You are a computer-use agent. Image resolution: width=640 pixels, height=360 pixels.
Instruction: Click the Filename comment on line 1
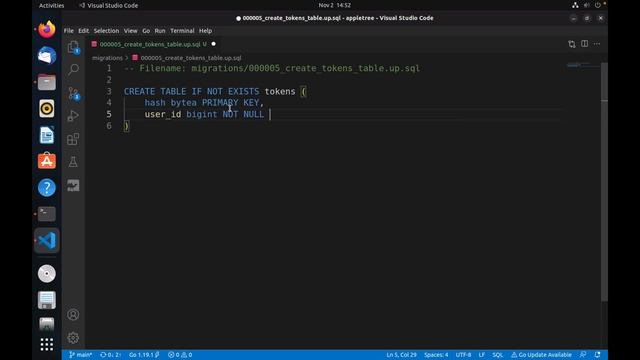tap(272, 69)
